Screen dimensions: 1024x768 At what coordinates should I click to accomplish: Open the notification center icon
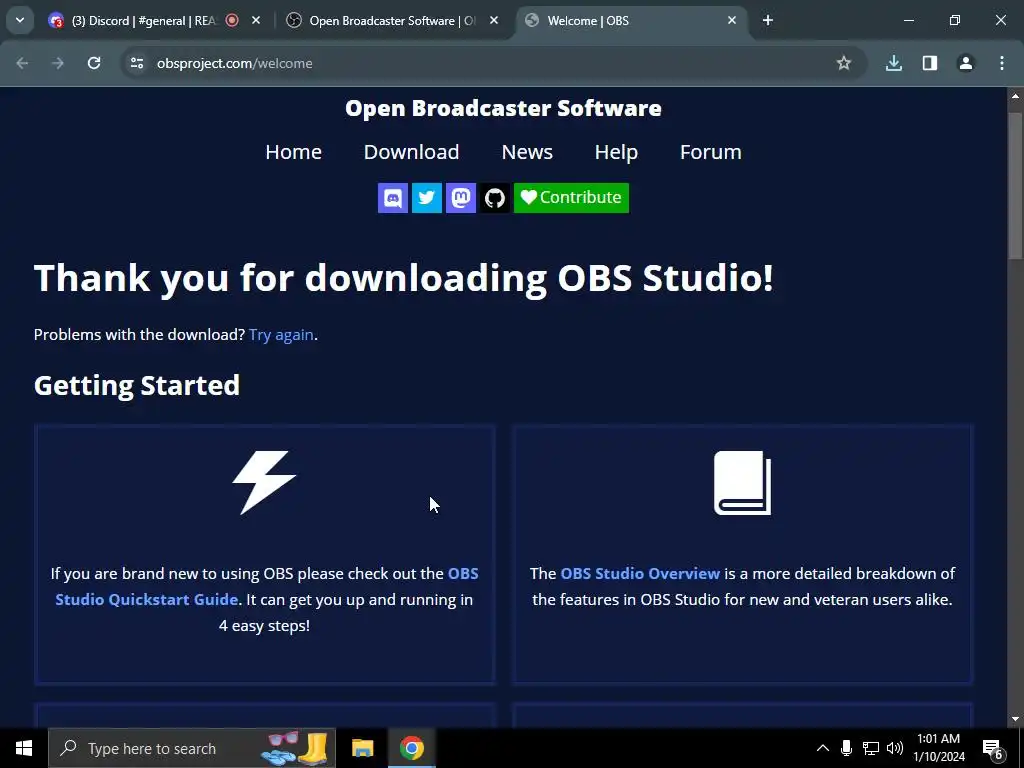point(993,748)
